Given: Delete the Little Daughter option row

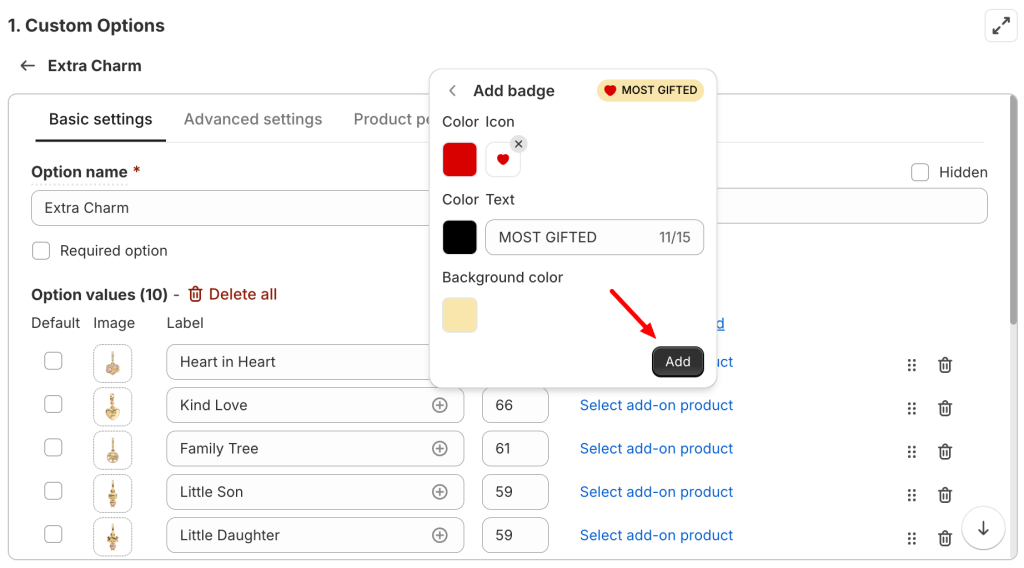Looking at the screenshot, I should (x=944, y=538).
